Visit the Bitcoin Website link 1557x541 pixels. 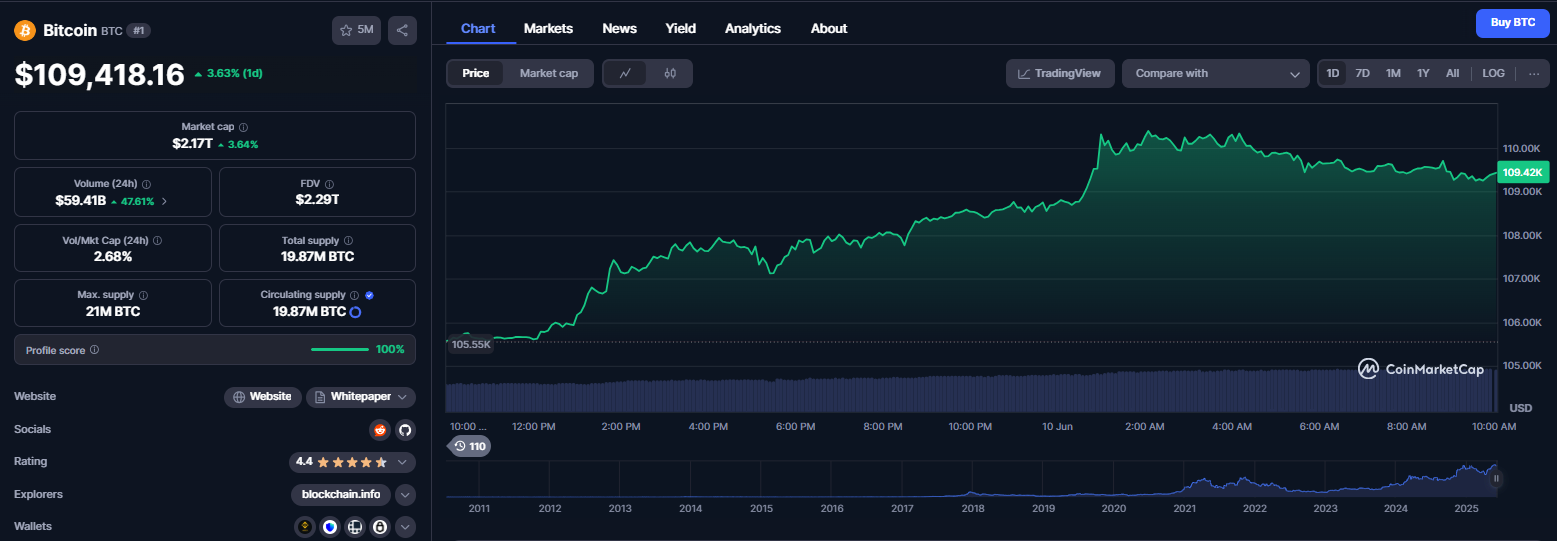(262, 397)
